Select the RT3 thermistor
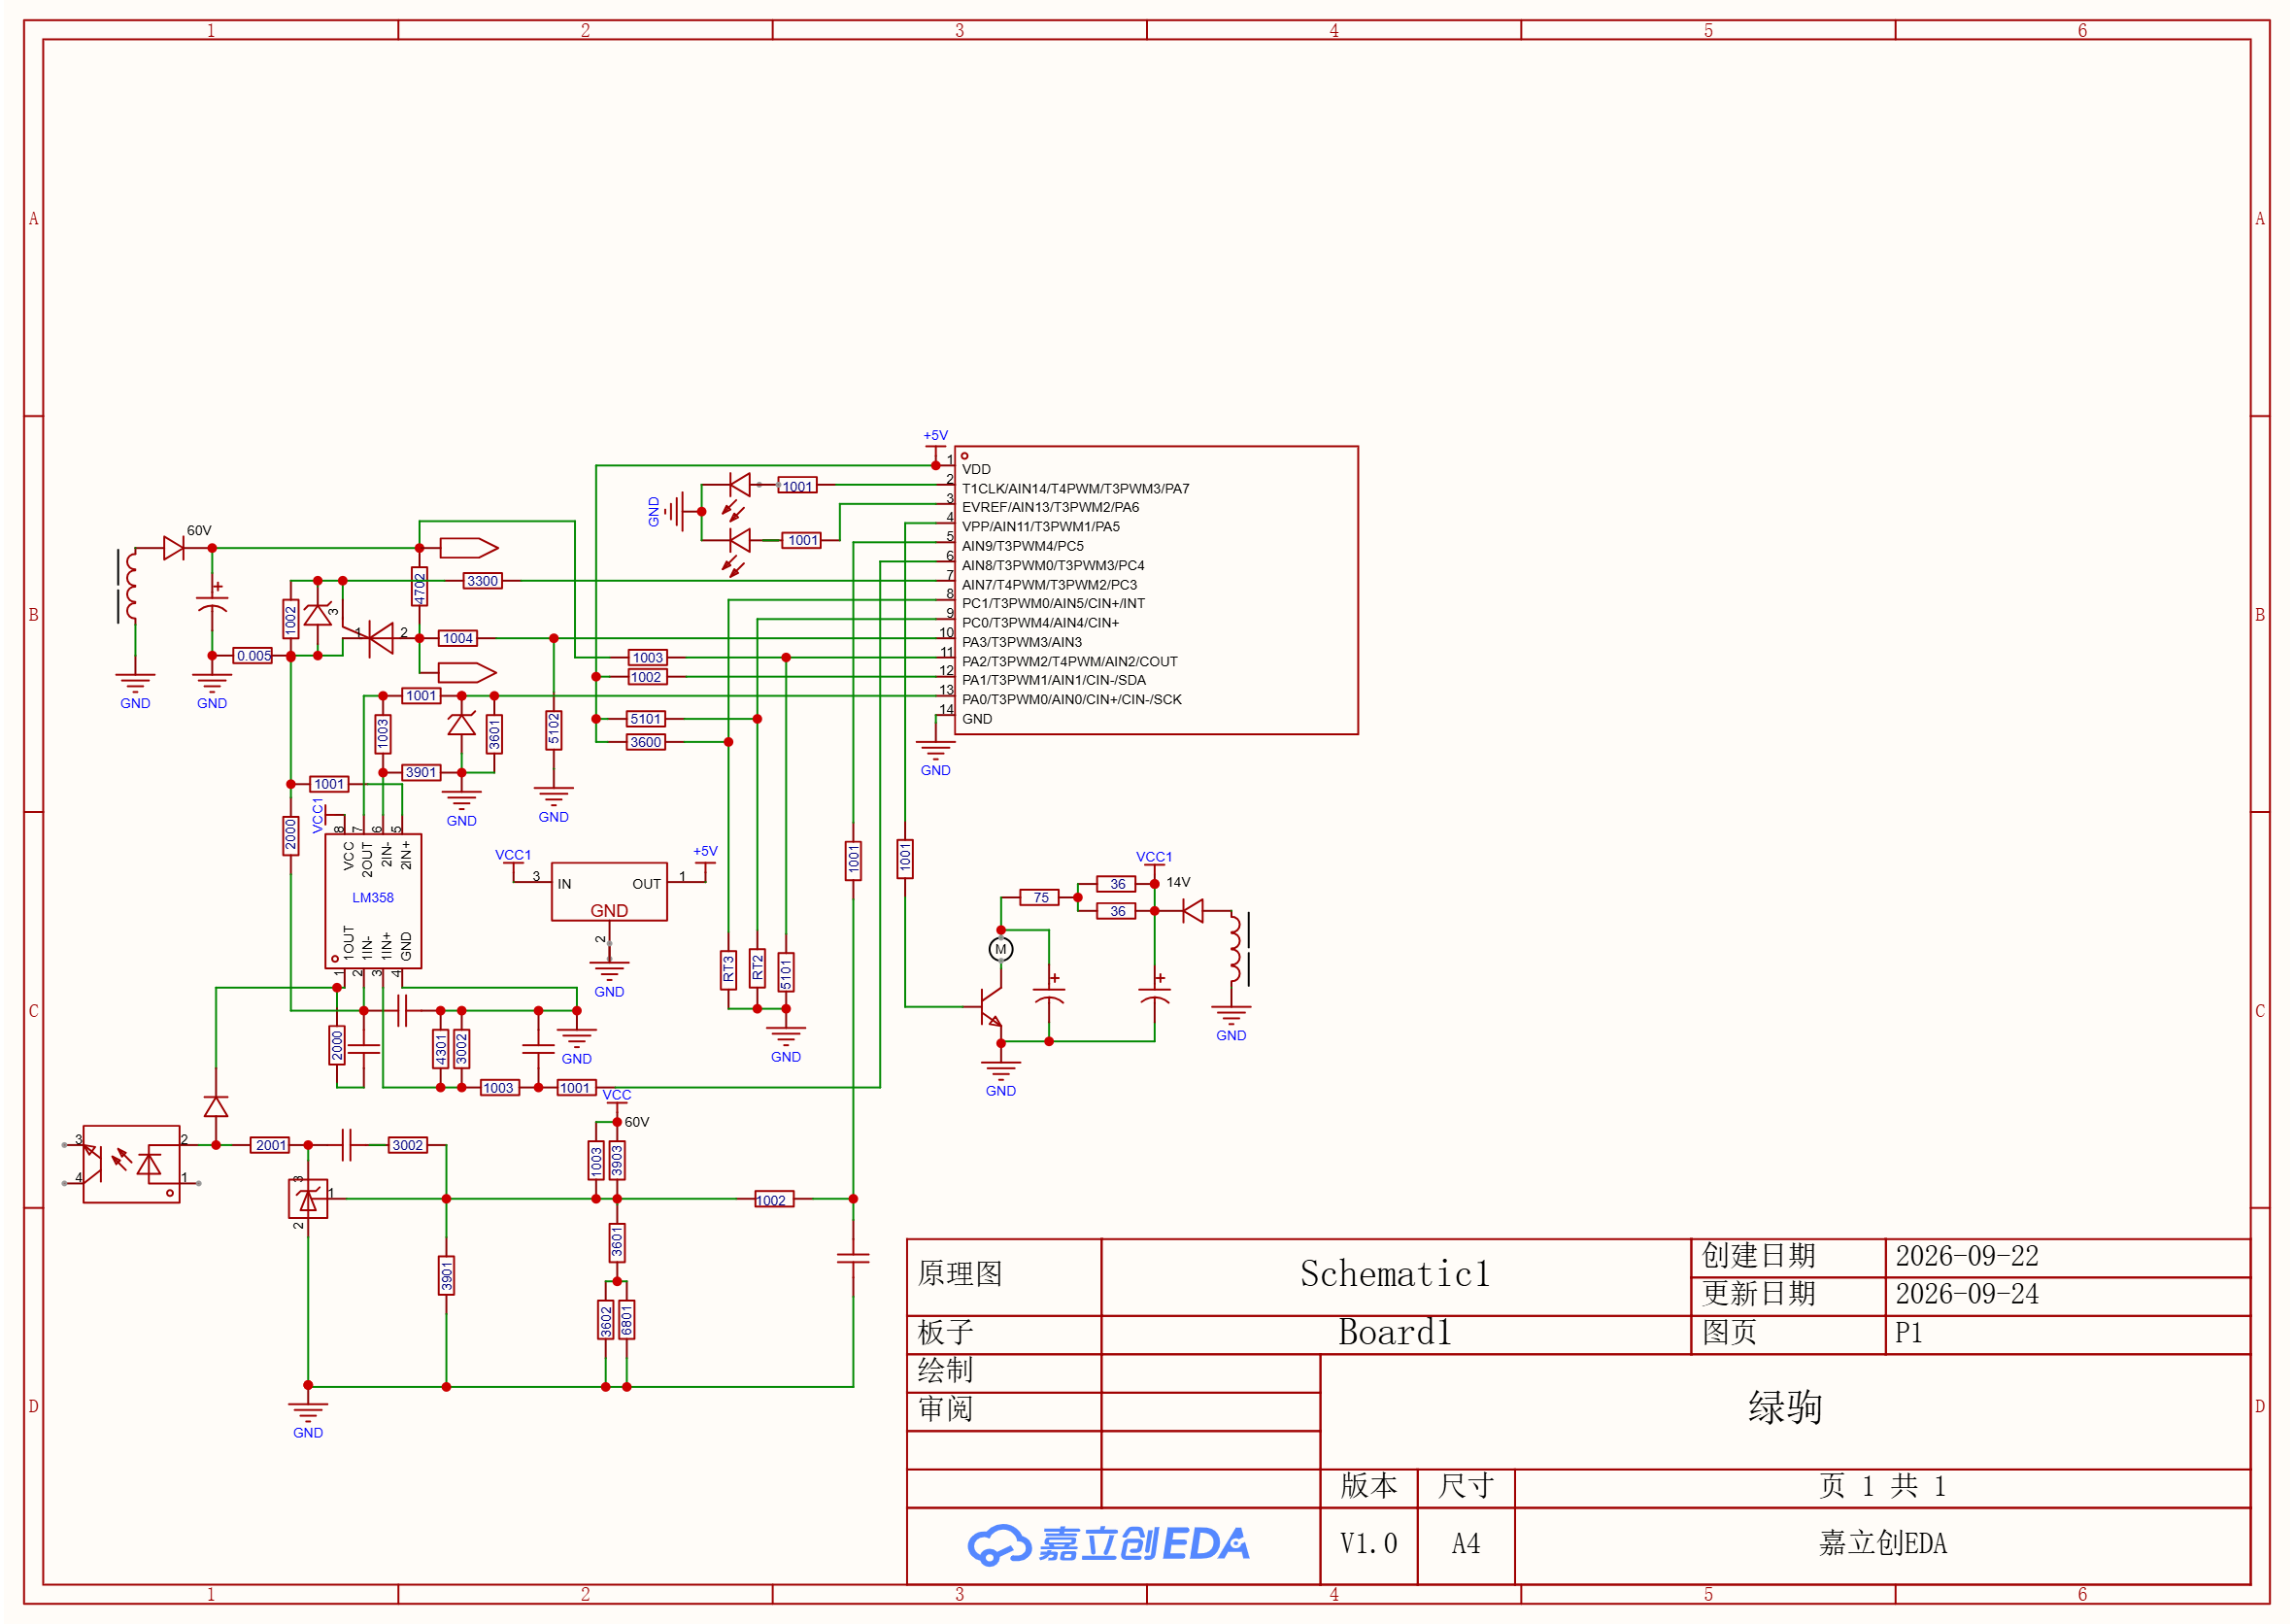Image resolution: width=2294 pixels, height=1624 pixels. pyautogui.click(x=728, y=970)
